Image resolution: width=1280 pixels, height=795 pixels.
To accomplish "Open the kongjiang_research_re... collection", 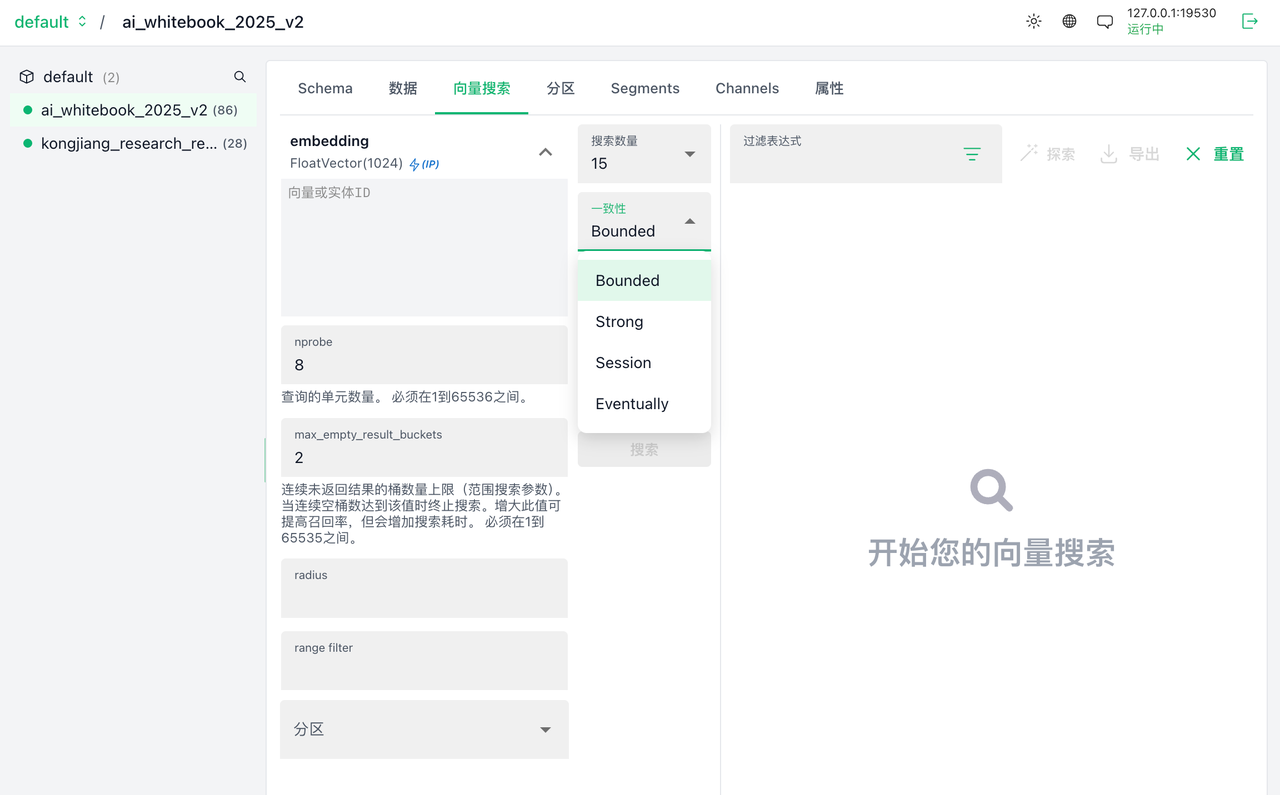I will tap(133, 143).
